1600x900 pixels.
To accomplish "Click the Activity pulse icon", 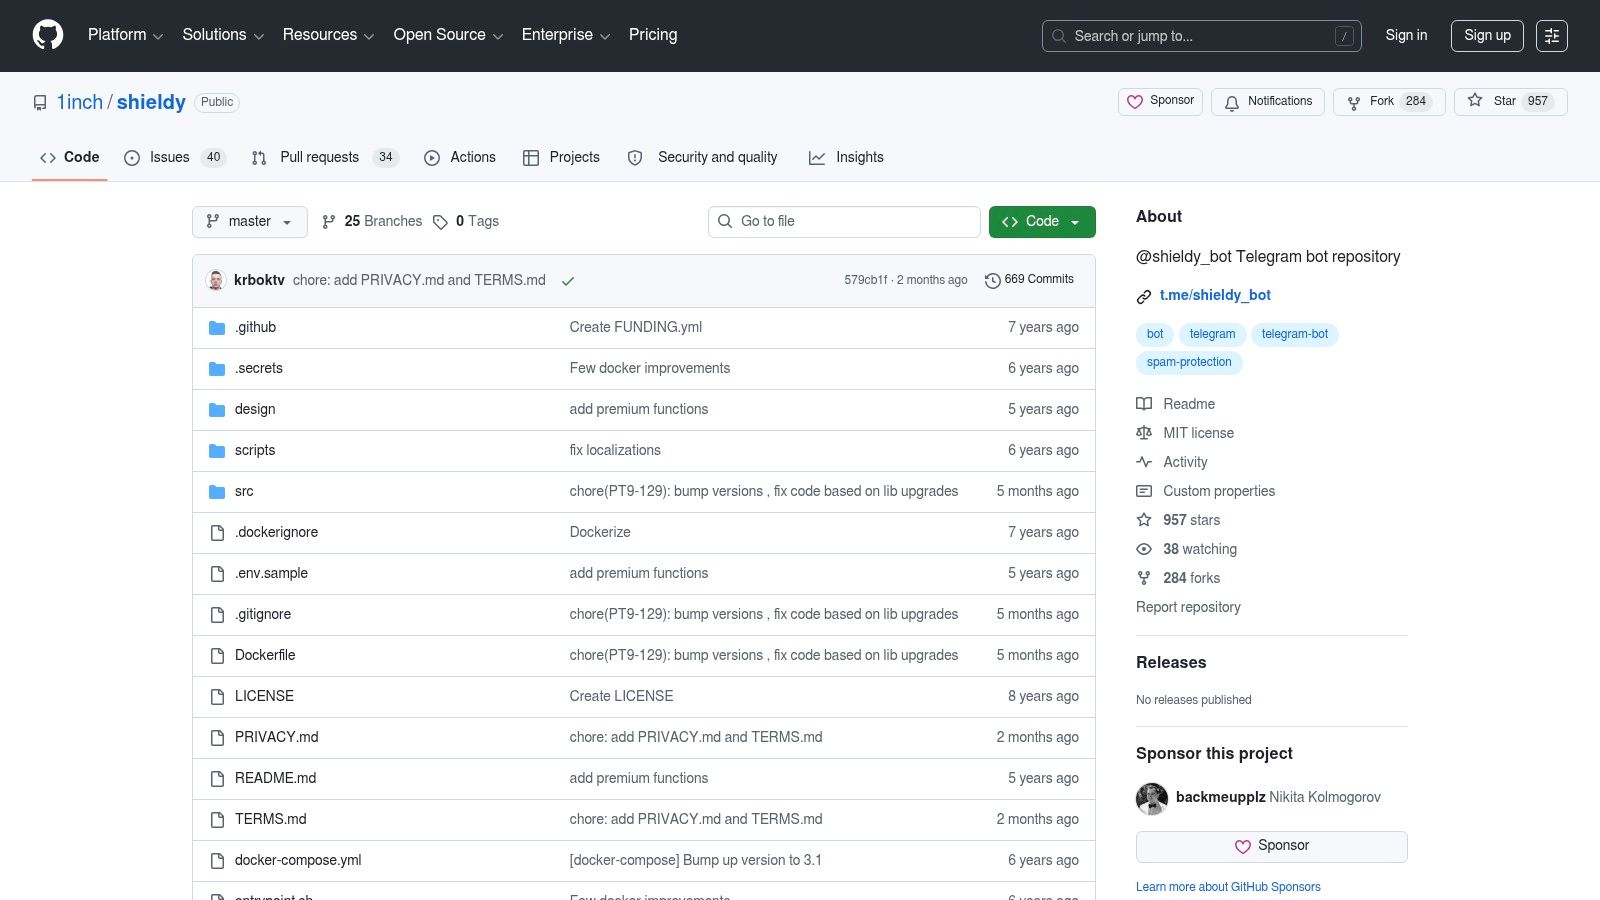I will [x=1144, y=462].
